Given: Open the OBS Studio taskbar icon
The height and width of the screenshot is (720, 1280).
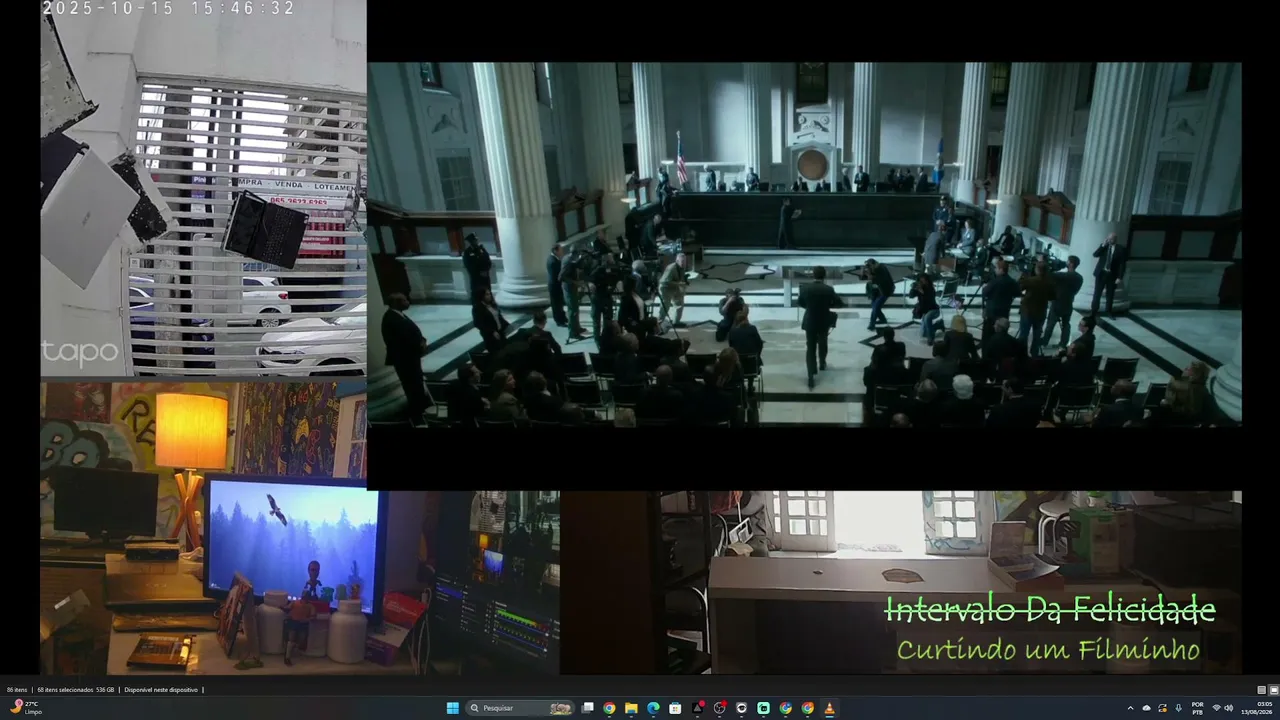Looking at the screenshot, I should (719, 708).
